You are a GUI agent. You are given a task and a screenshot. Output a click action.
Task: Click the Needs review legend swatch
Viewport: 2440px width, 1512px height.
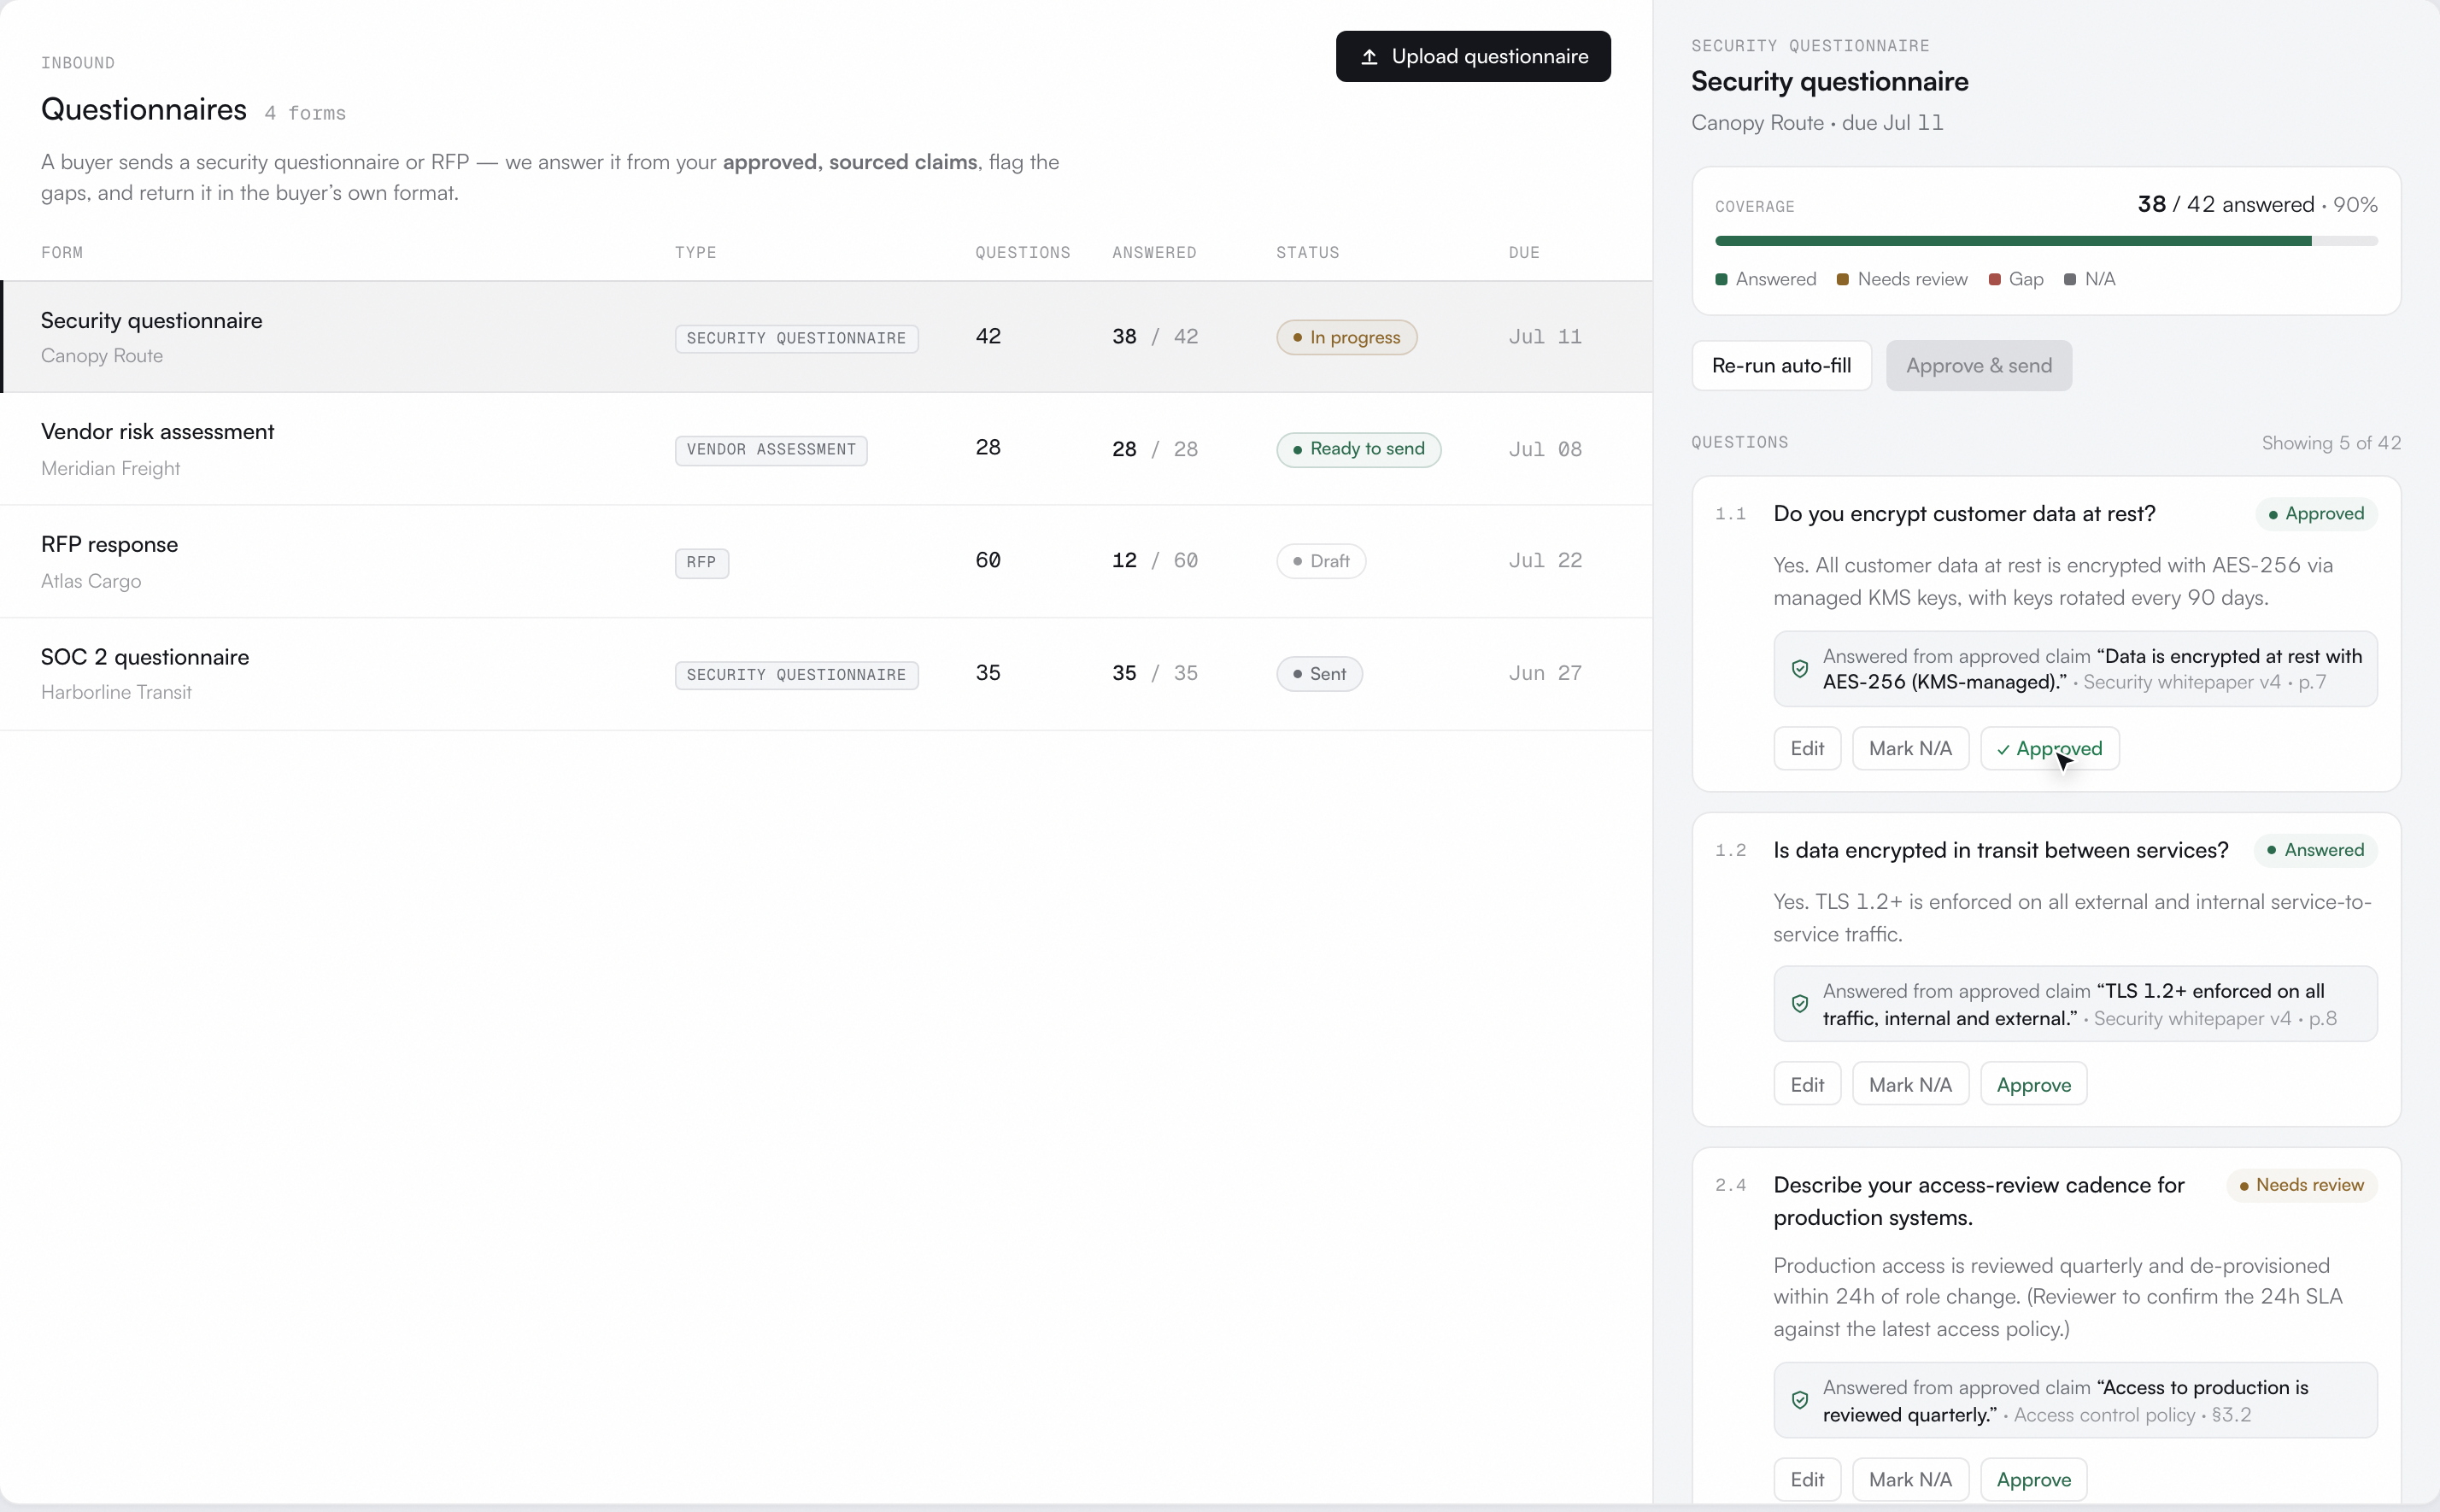point(1843,279)
